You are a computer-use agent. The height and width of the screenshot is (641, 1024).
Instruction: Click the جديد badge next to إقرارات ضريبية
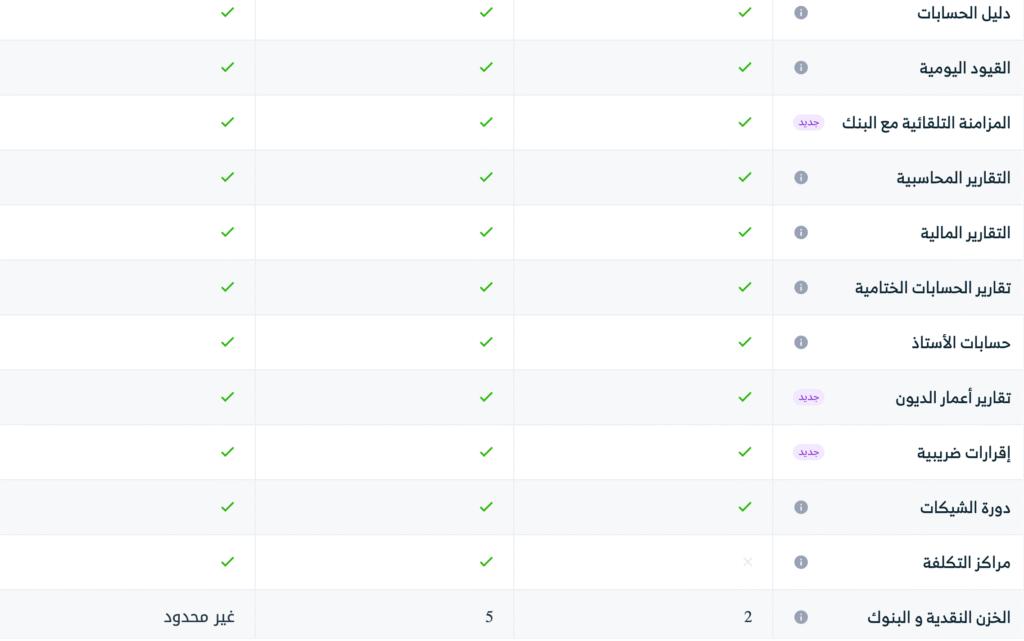[x=808, y=453]
